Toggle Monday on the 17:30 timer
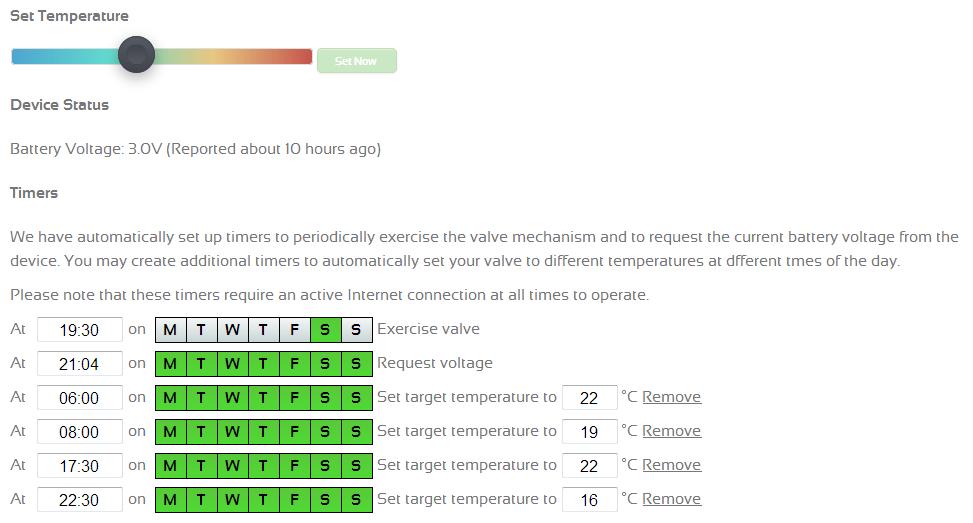This screenshot has height=523, width=973. [170, 466]
